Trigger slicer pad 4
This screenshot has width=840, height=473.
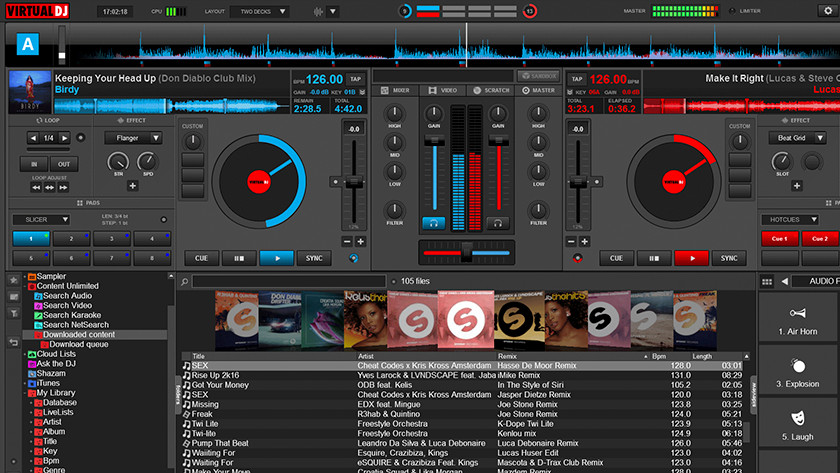coord(152,239)
